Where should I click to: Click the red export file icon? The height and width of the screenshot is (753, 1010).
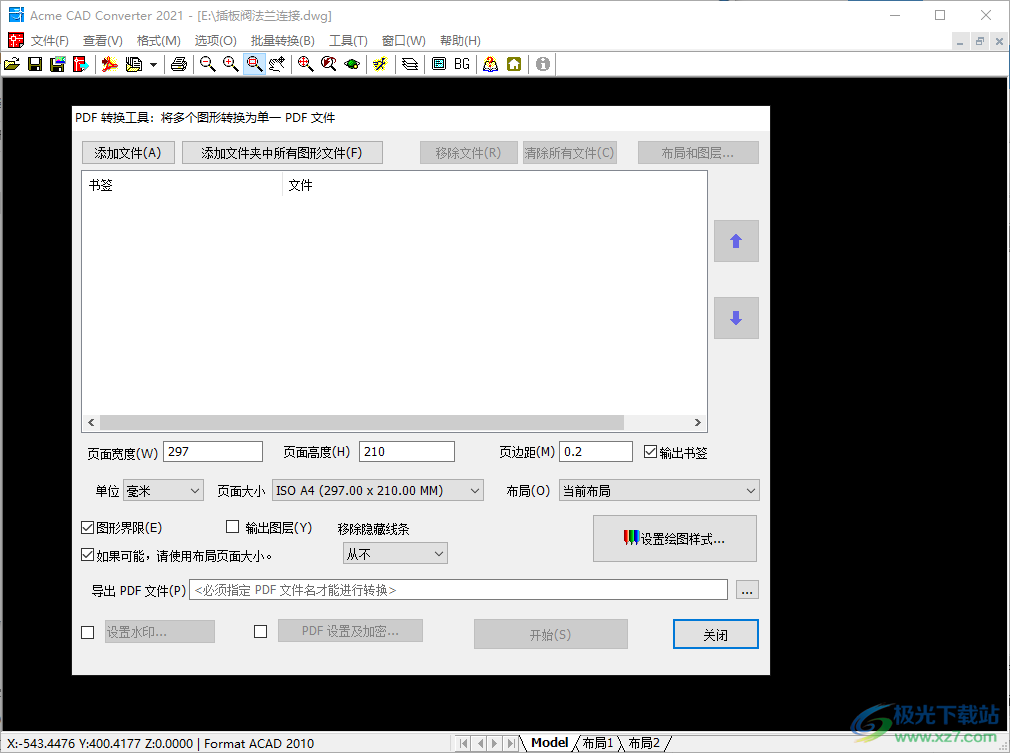coord(80,64)
